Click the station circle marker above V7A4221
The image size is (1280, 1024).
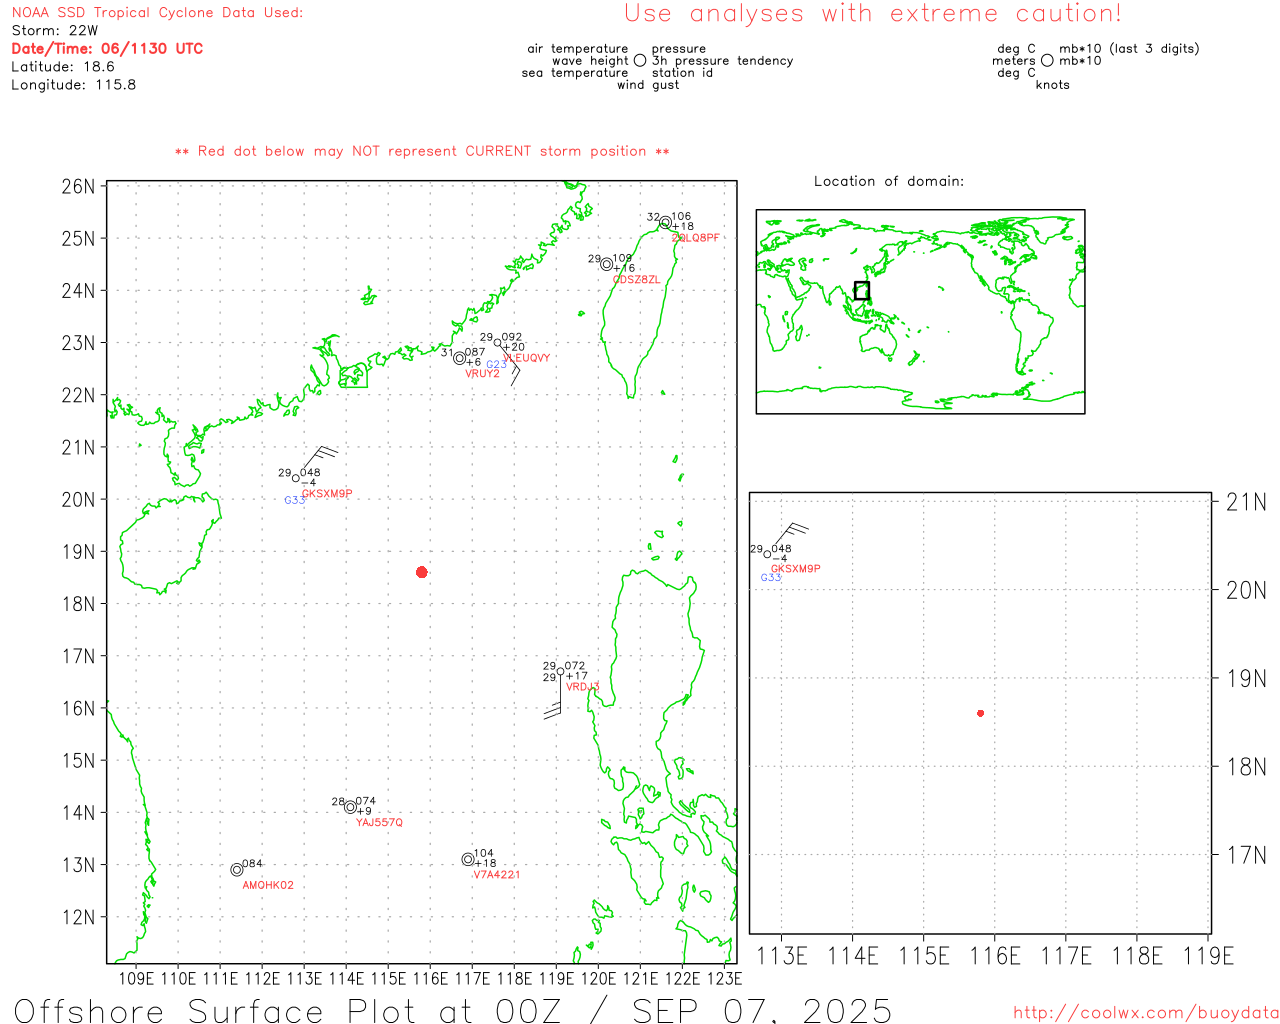[468, 860]
